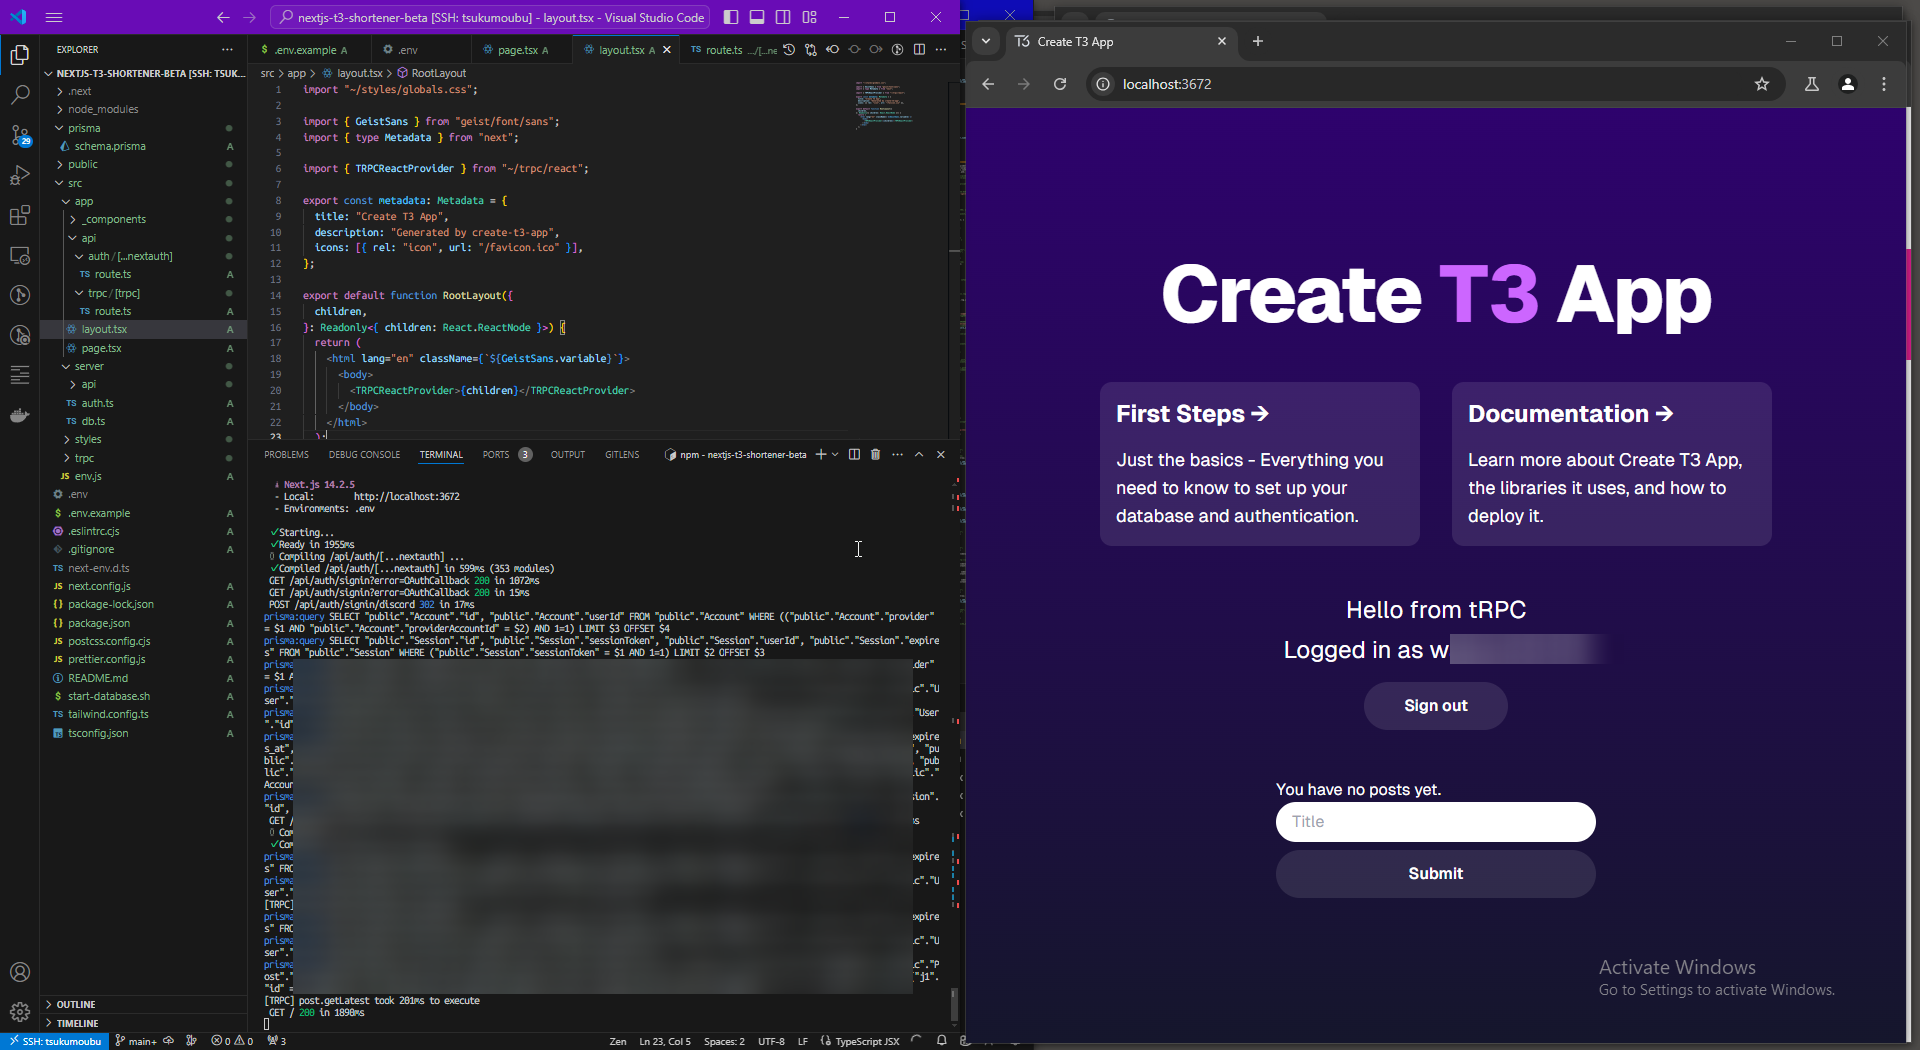Open Chrome three-dot menu
1920x1050 pixels.
(x=1884, y=84)
